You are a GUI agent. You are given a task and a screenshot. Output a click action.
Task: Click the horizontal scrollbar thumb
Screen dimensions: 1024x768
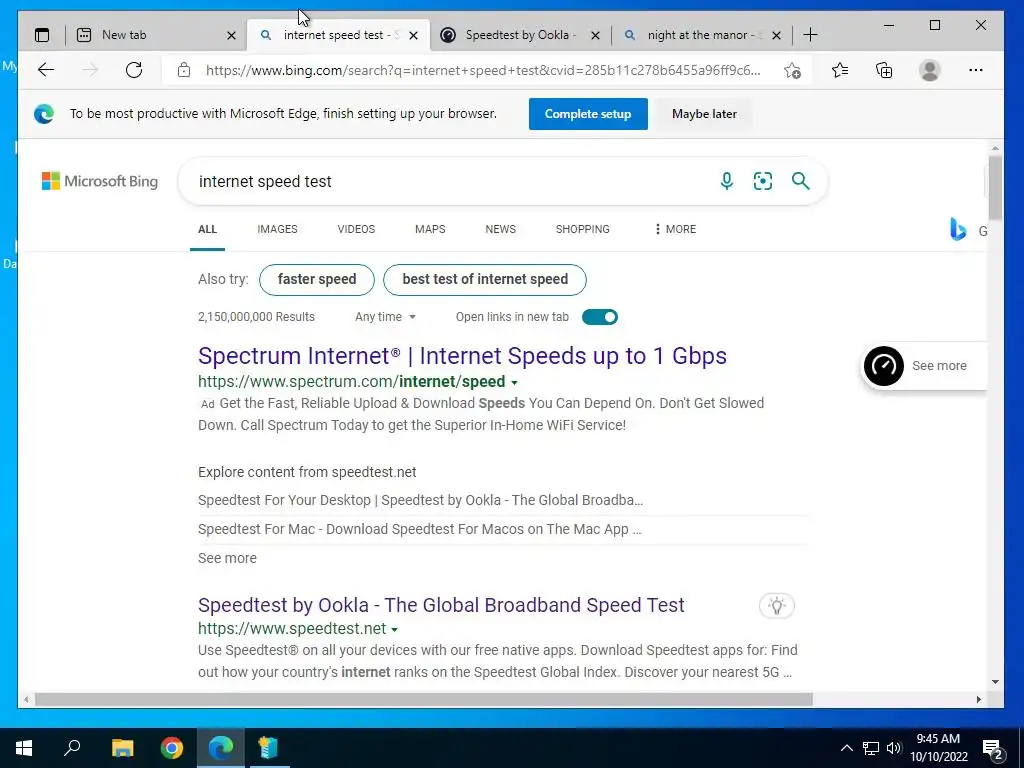pyautogui.click(x=424, y=699)
